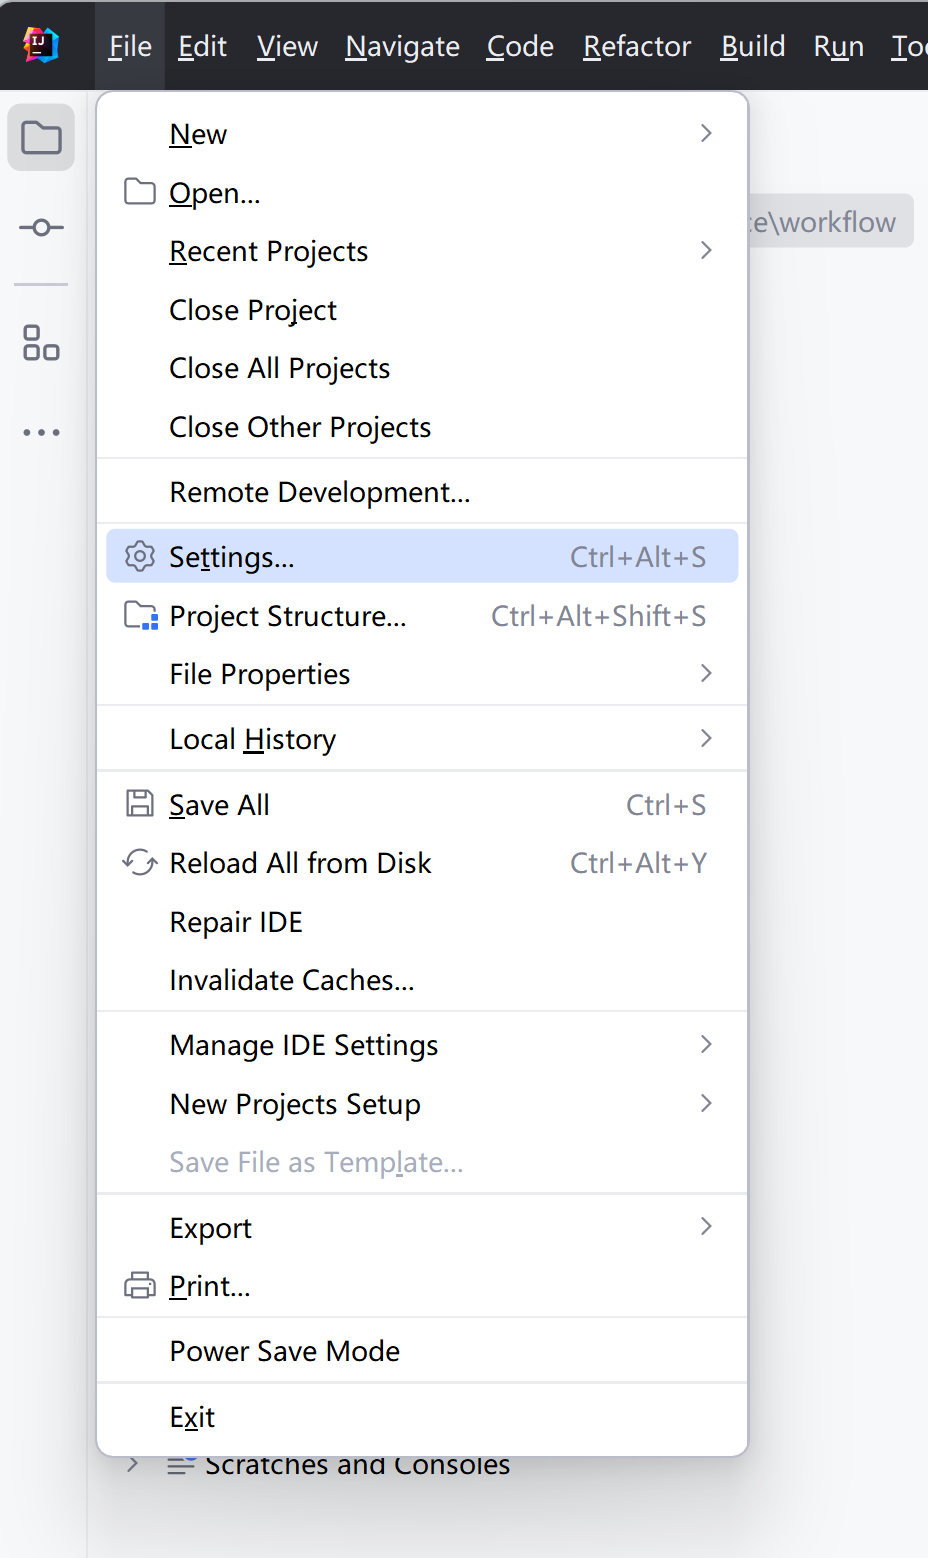
Task: Choose Project Structure from the menu
Action: pos(288,616)
